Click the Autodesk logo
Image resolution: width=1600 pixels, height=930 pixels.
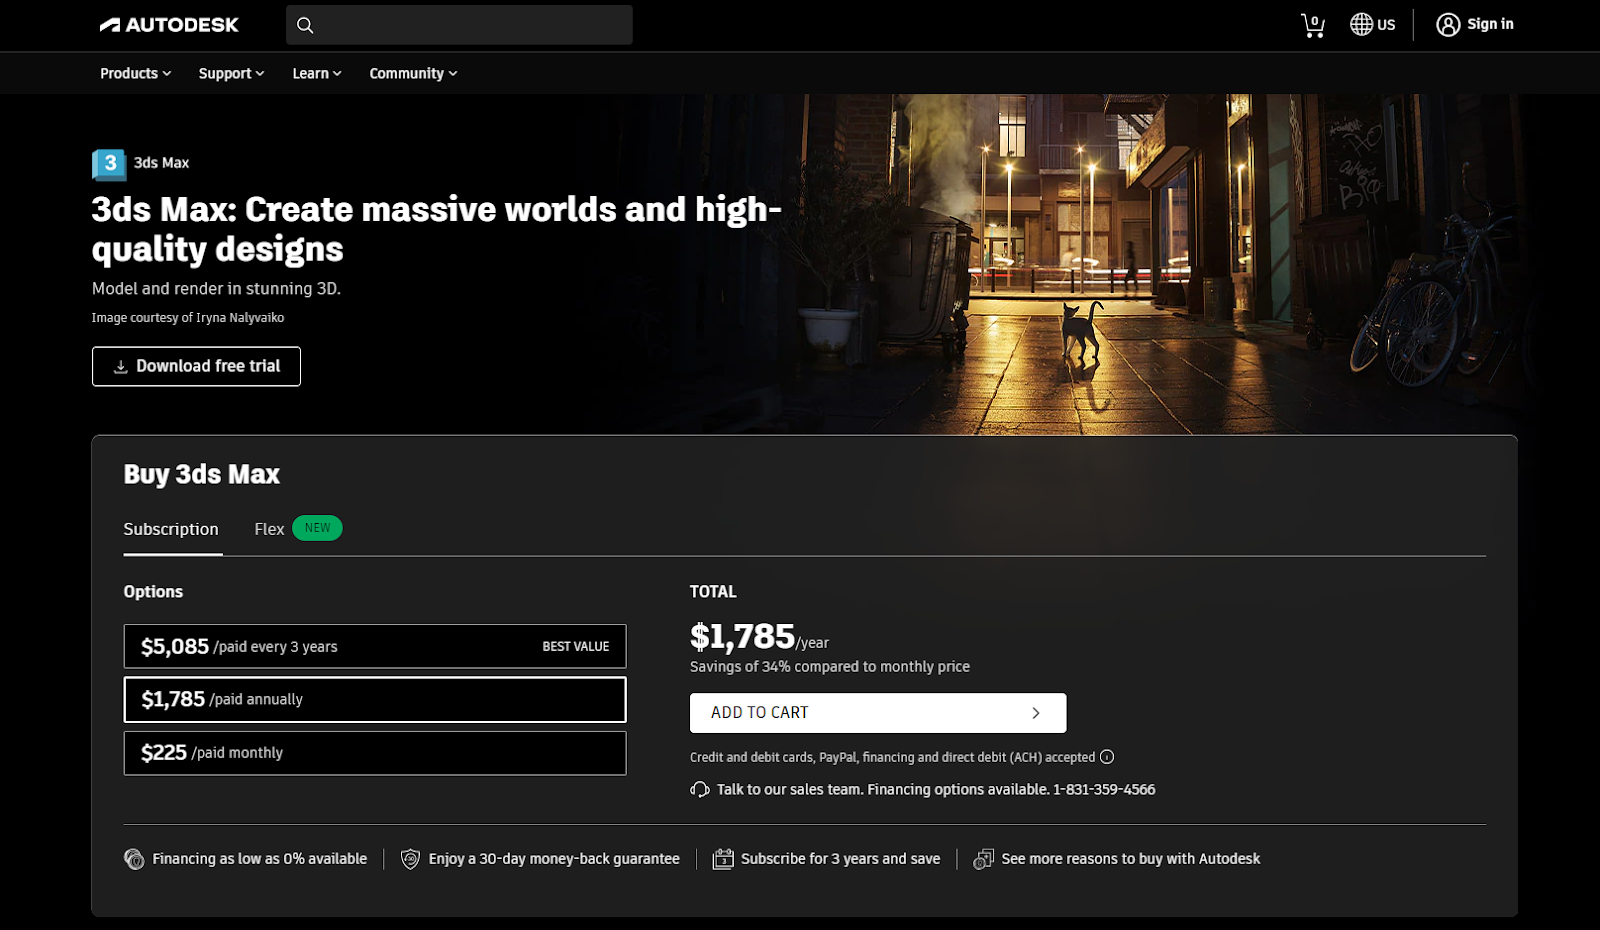169,25
